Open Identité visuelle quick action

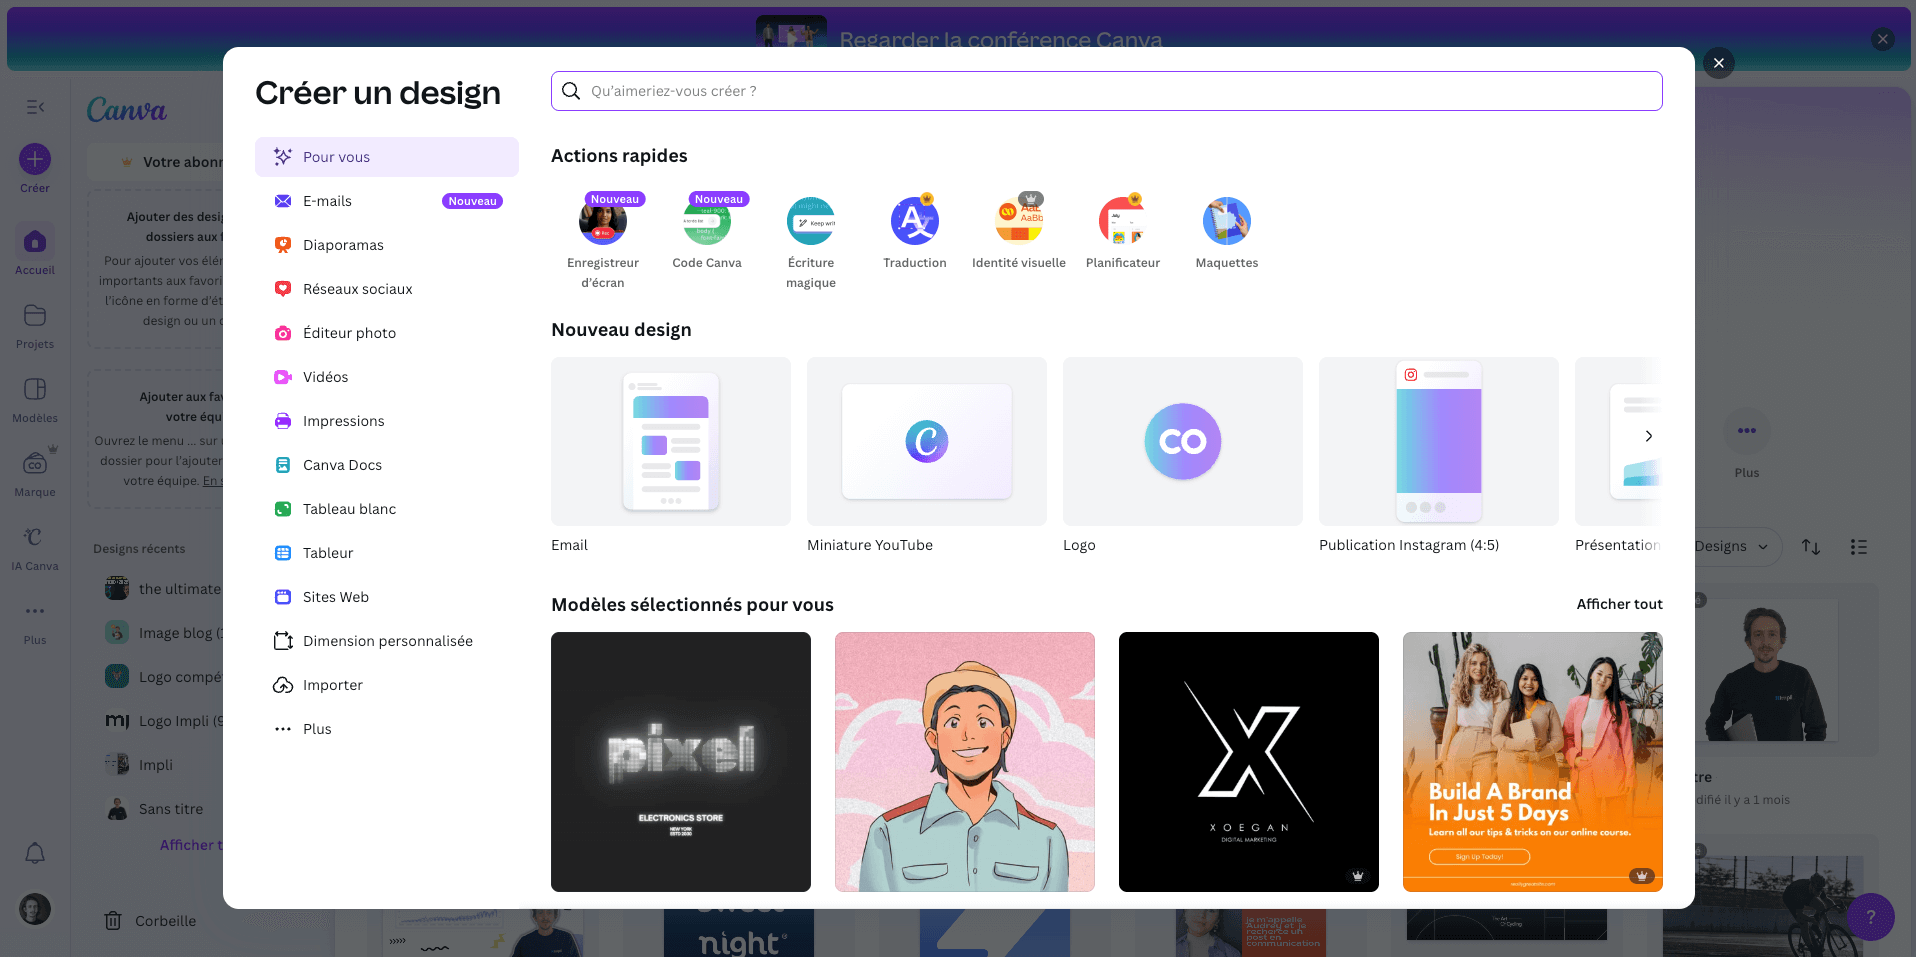pos(1019,232)
